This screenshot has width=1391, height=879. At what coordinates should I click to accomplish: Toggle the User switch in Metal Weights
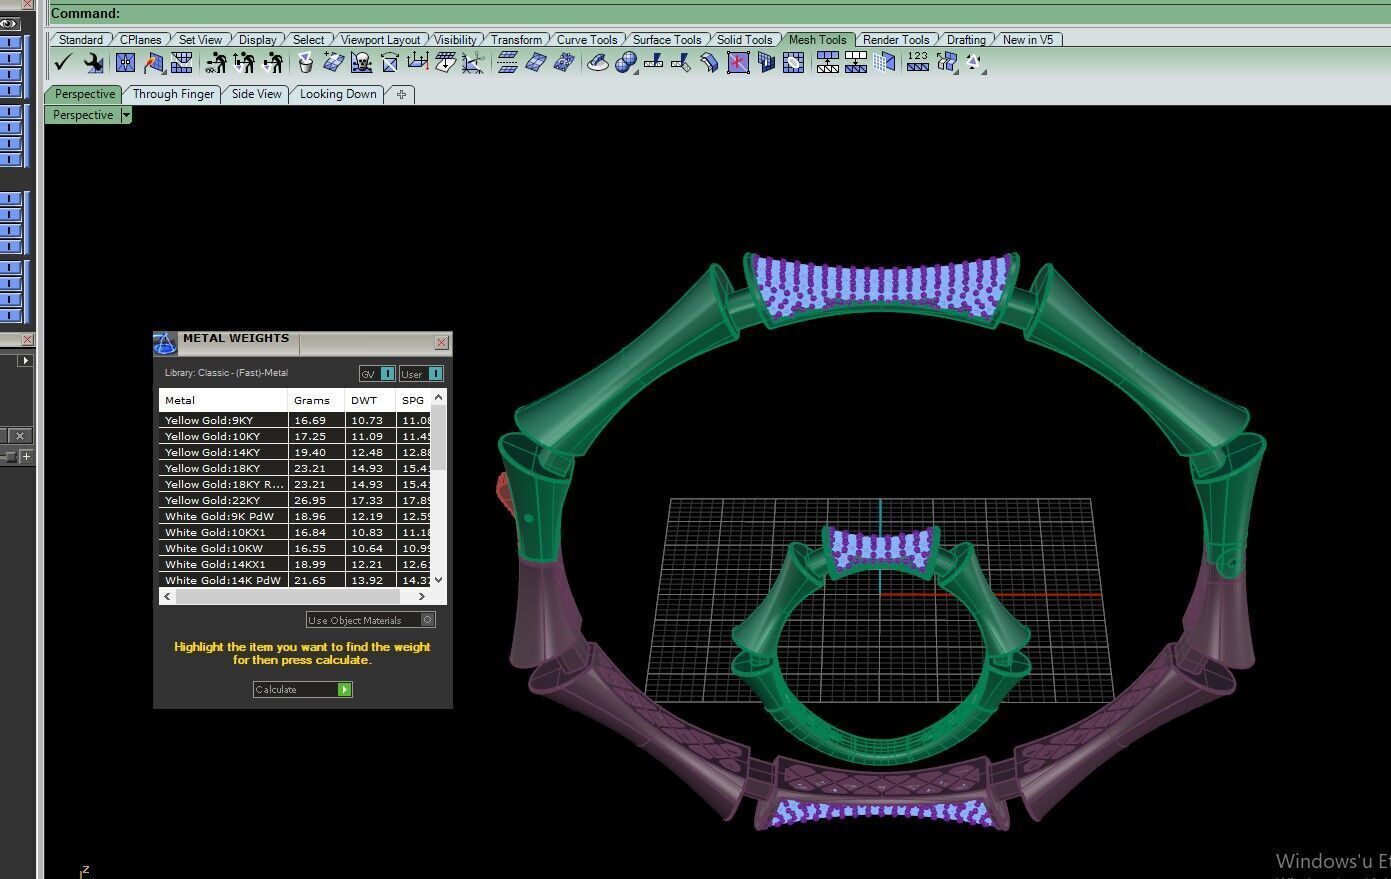[x=421, y=373]
